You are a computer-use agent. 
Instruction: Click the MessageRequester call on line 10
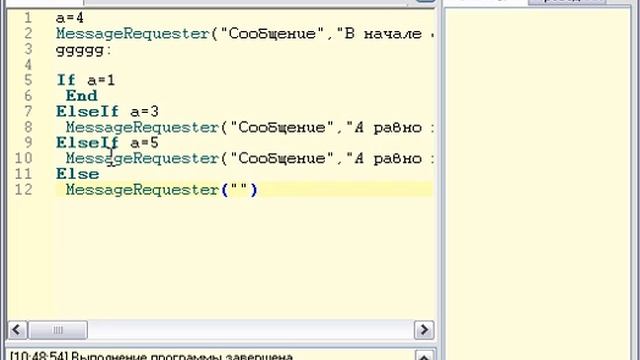pos(249,158)
